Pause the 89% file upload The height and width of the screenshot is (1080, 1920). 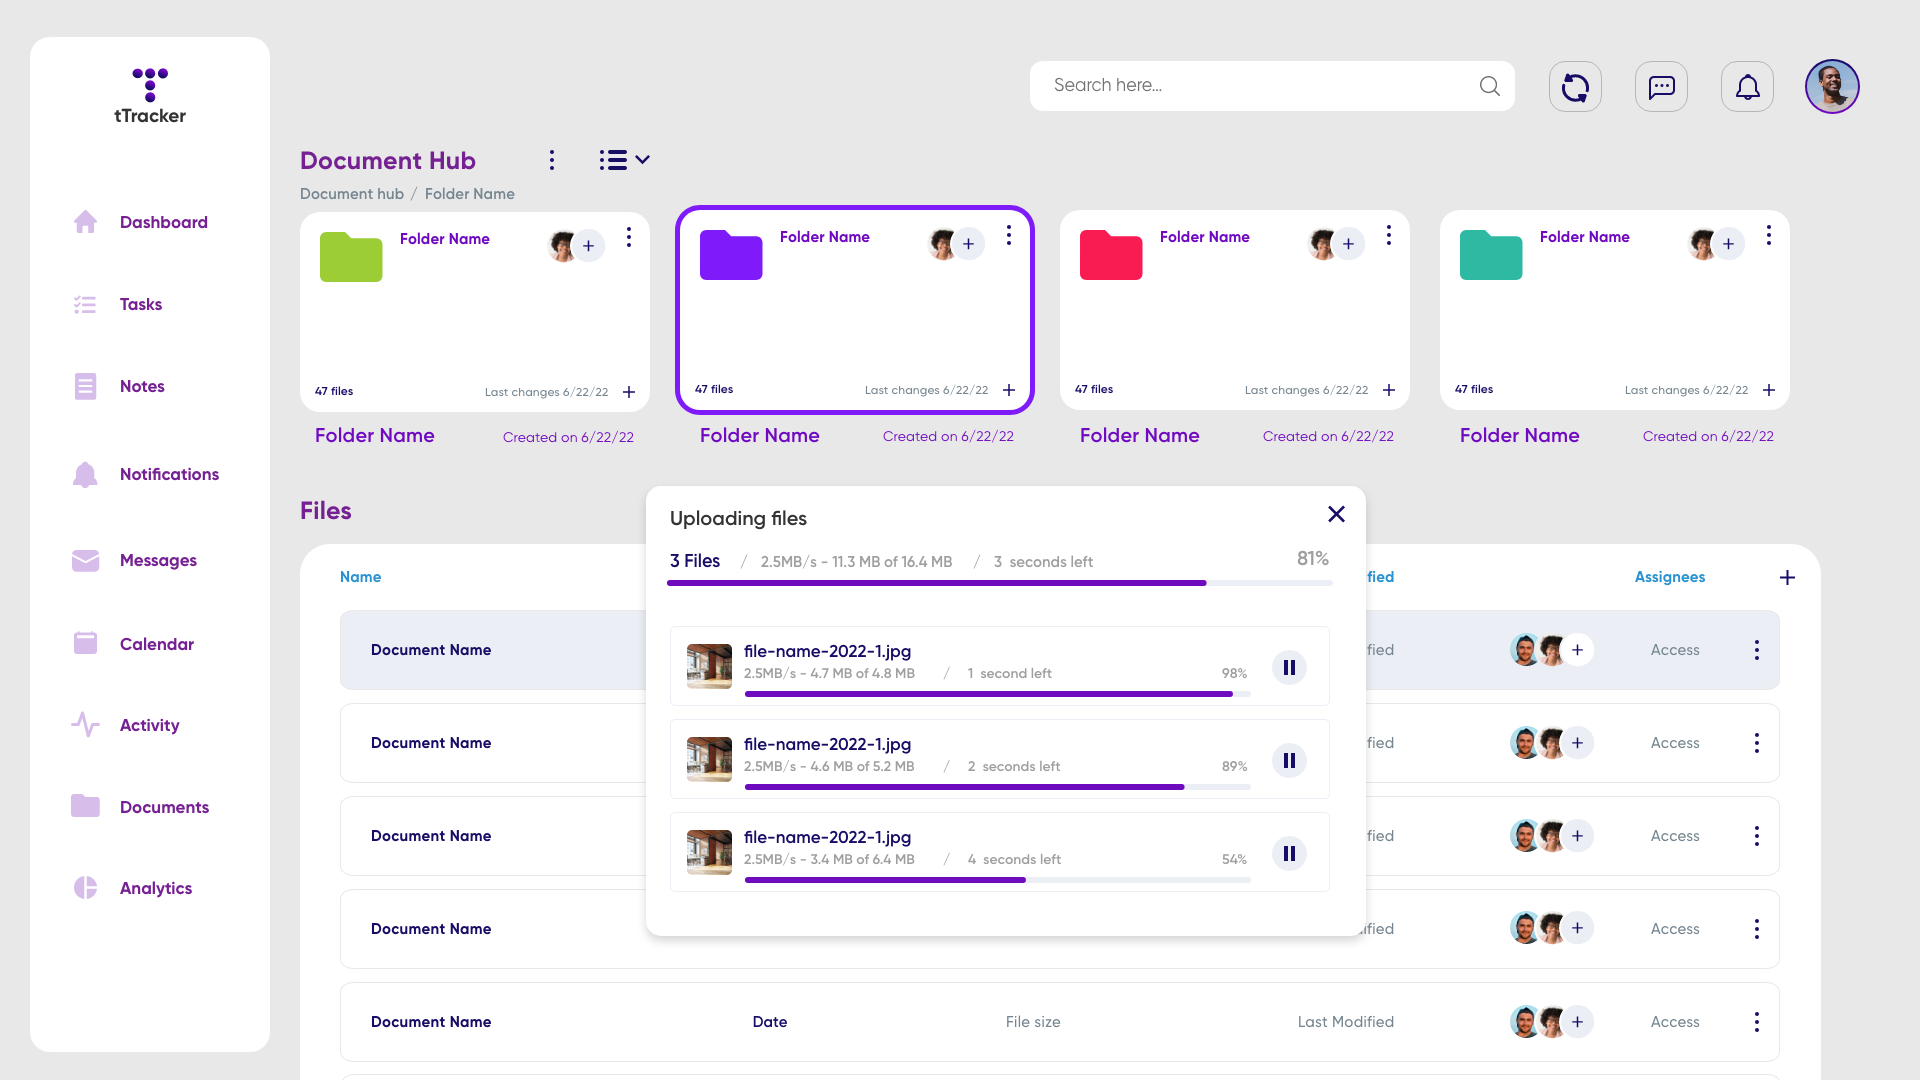[x=1289, y=760]
